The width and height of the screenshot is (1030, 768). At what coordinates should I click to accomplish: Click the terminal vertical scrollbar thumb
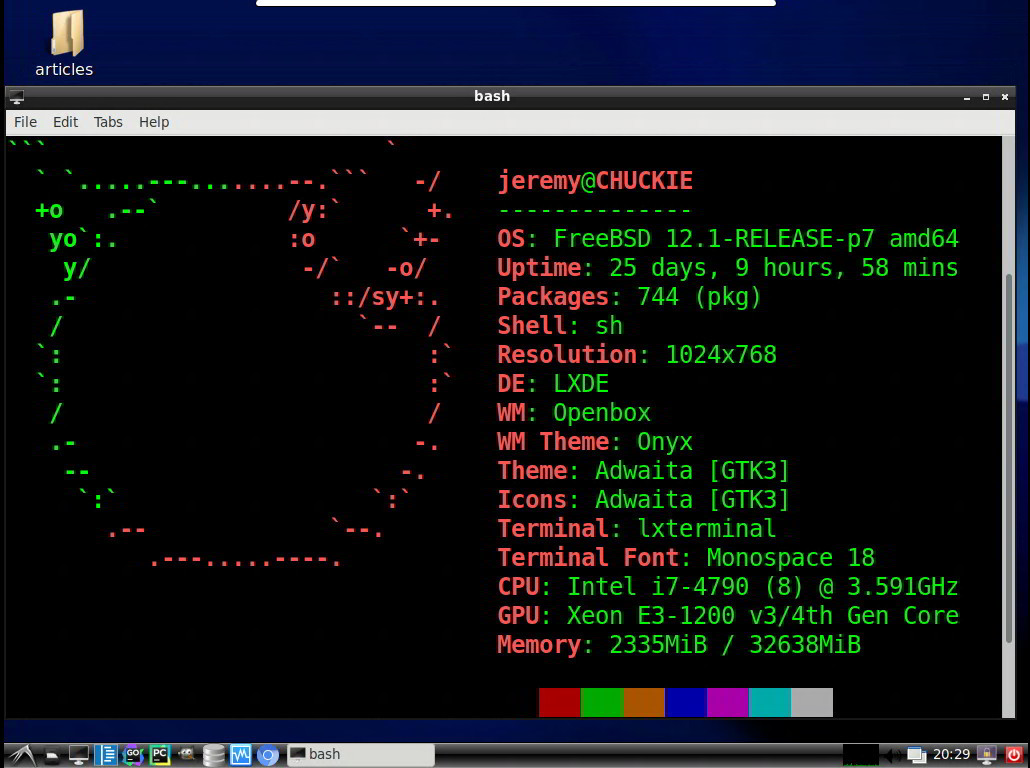click(x=1009, y=457)
